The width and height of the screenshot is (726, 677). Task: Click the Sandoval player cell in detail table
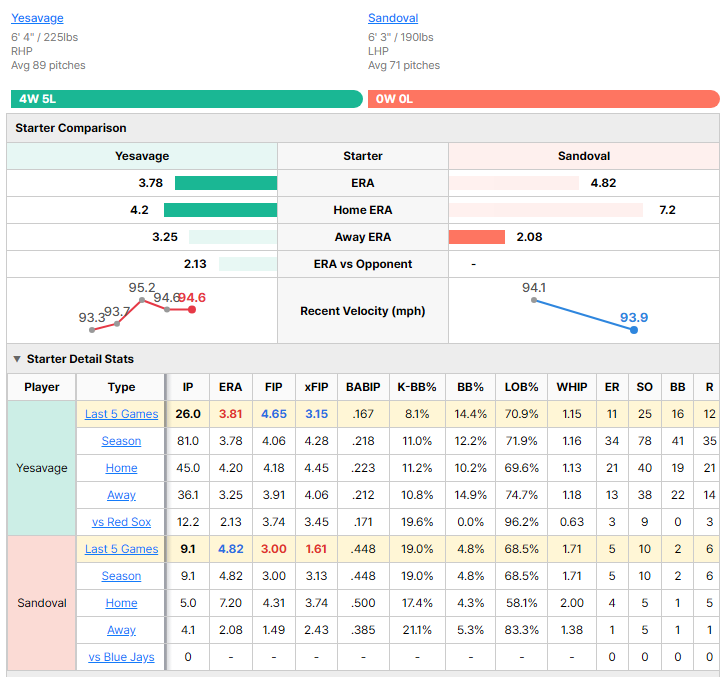42,603
